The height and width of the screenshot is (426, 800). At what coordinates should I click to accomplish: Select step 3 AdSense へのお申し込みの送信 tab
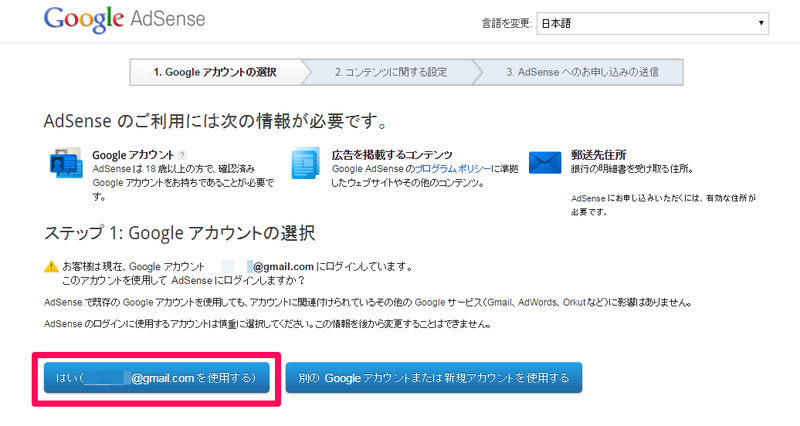pyautogui.click(x=582, y=72)
